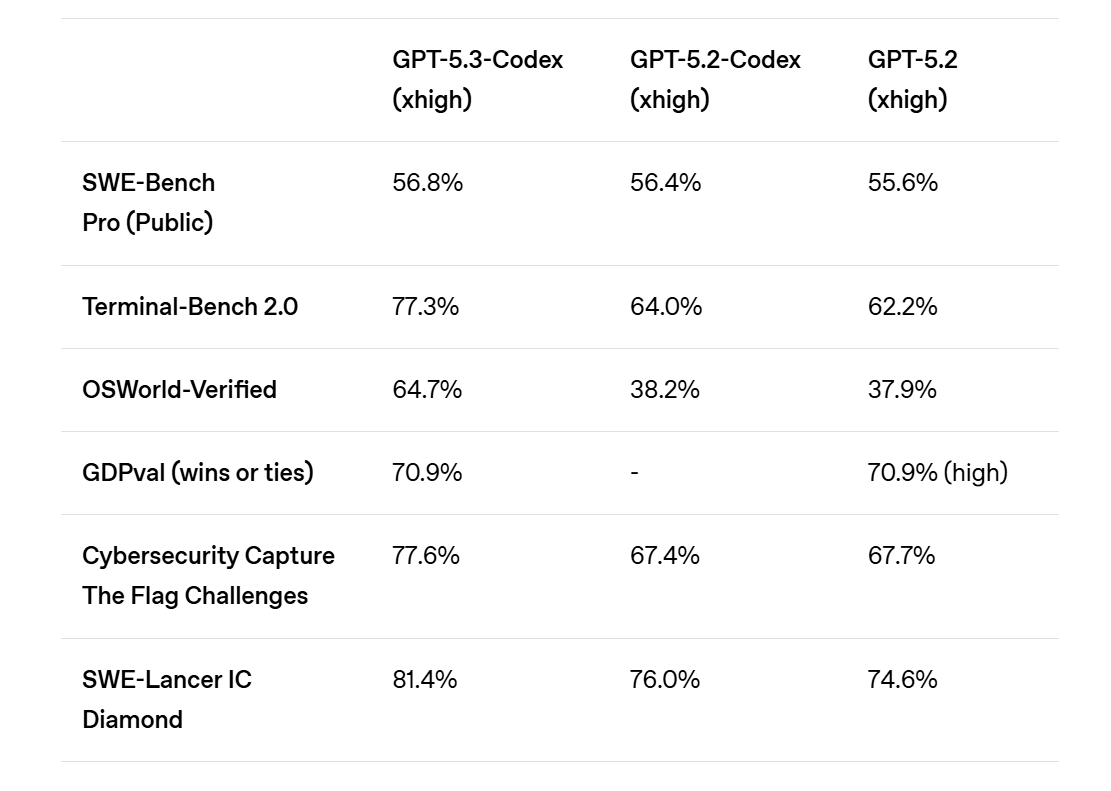Image resolution: width=1111 pixels, height=791 pixels.
Task: Select the Terminal-Bench 2.0 row label
Action: pyautogui.click(x=190, y=307)
